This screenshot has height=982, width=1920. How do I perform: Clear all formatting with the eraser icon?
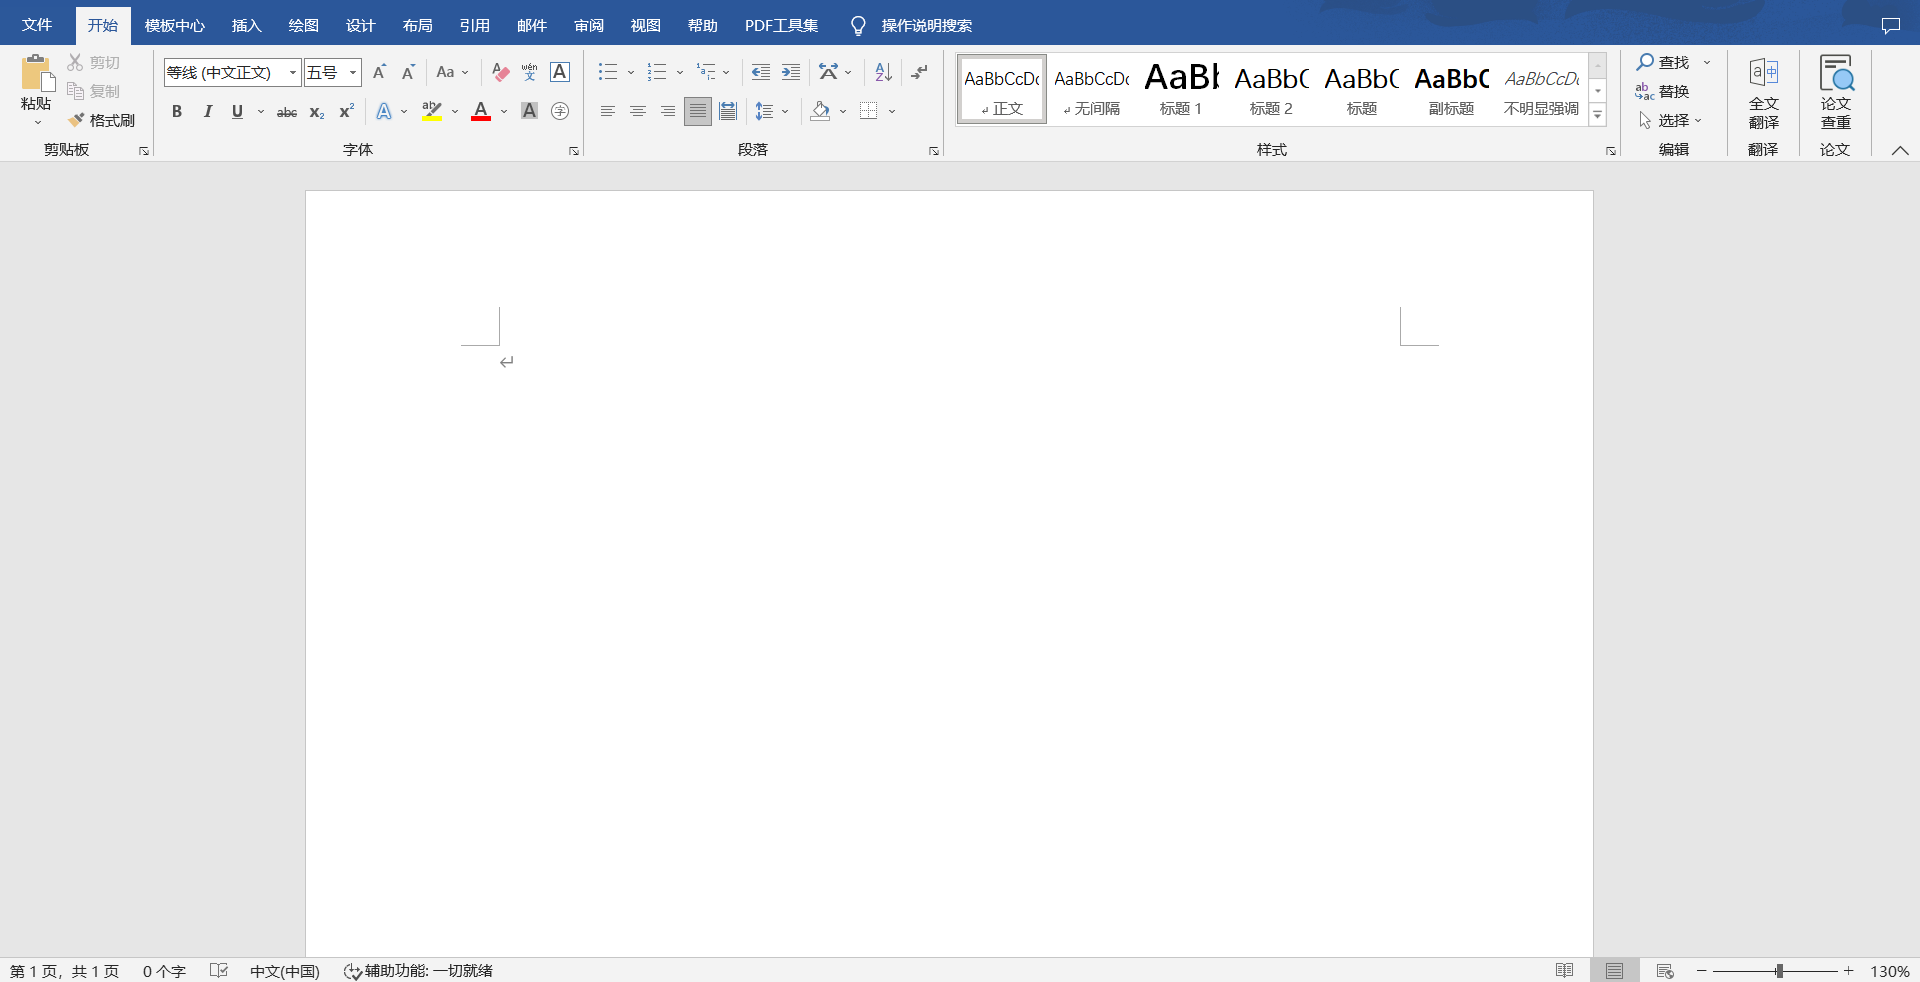[501, 72]
